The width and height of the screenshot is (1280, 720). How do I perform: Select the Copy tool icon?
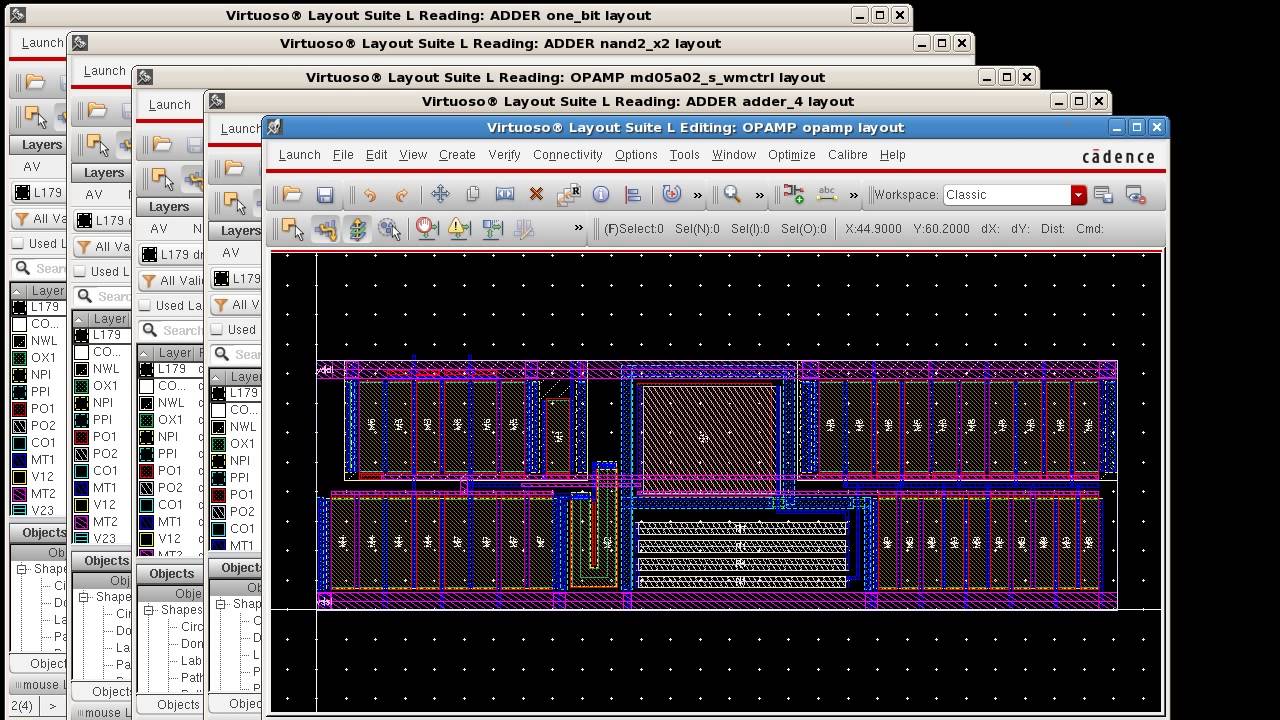click(x=472, y=195)
